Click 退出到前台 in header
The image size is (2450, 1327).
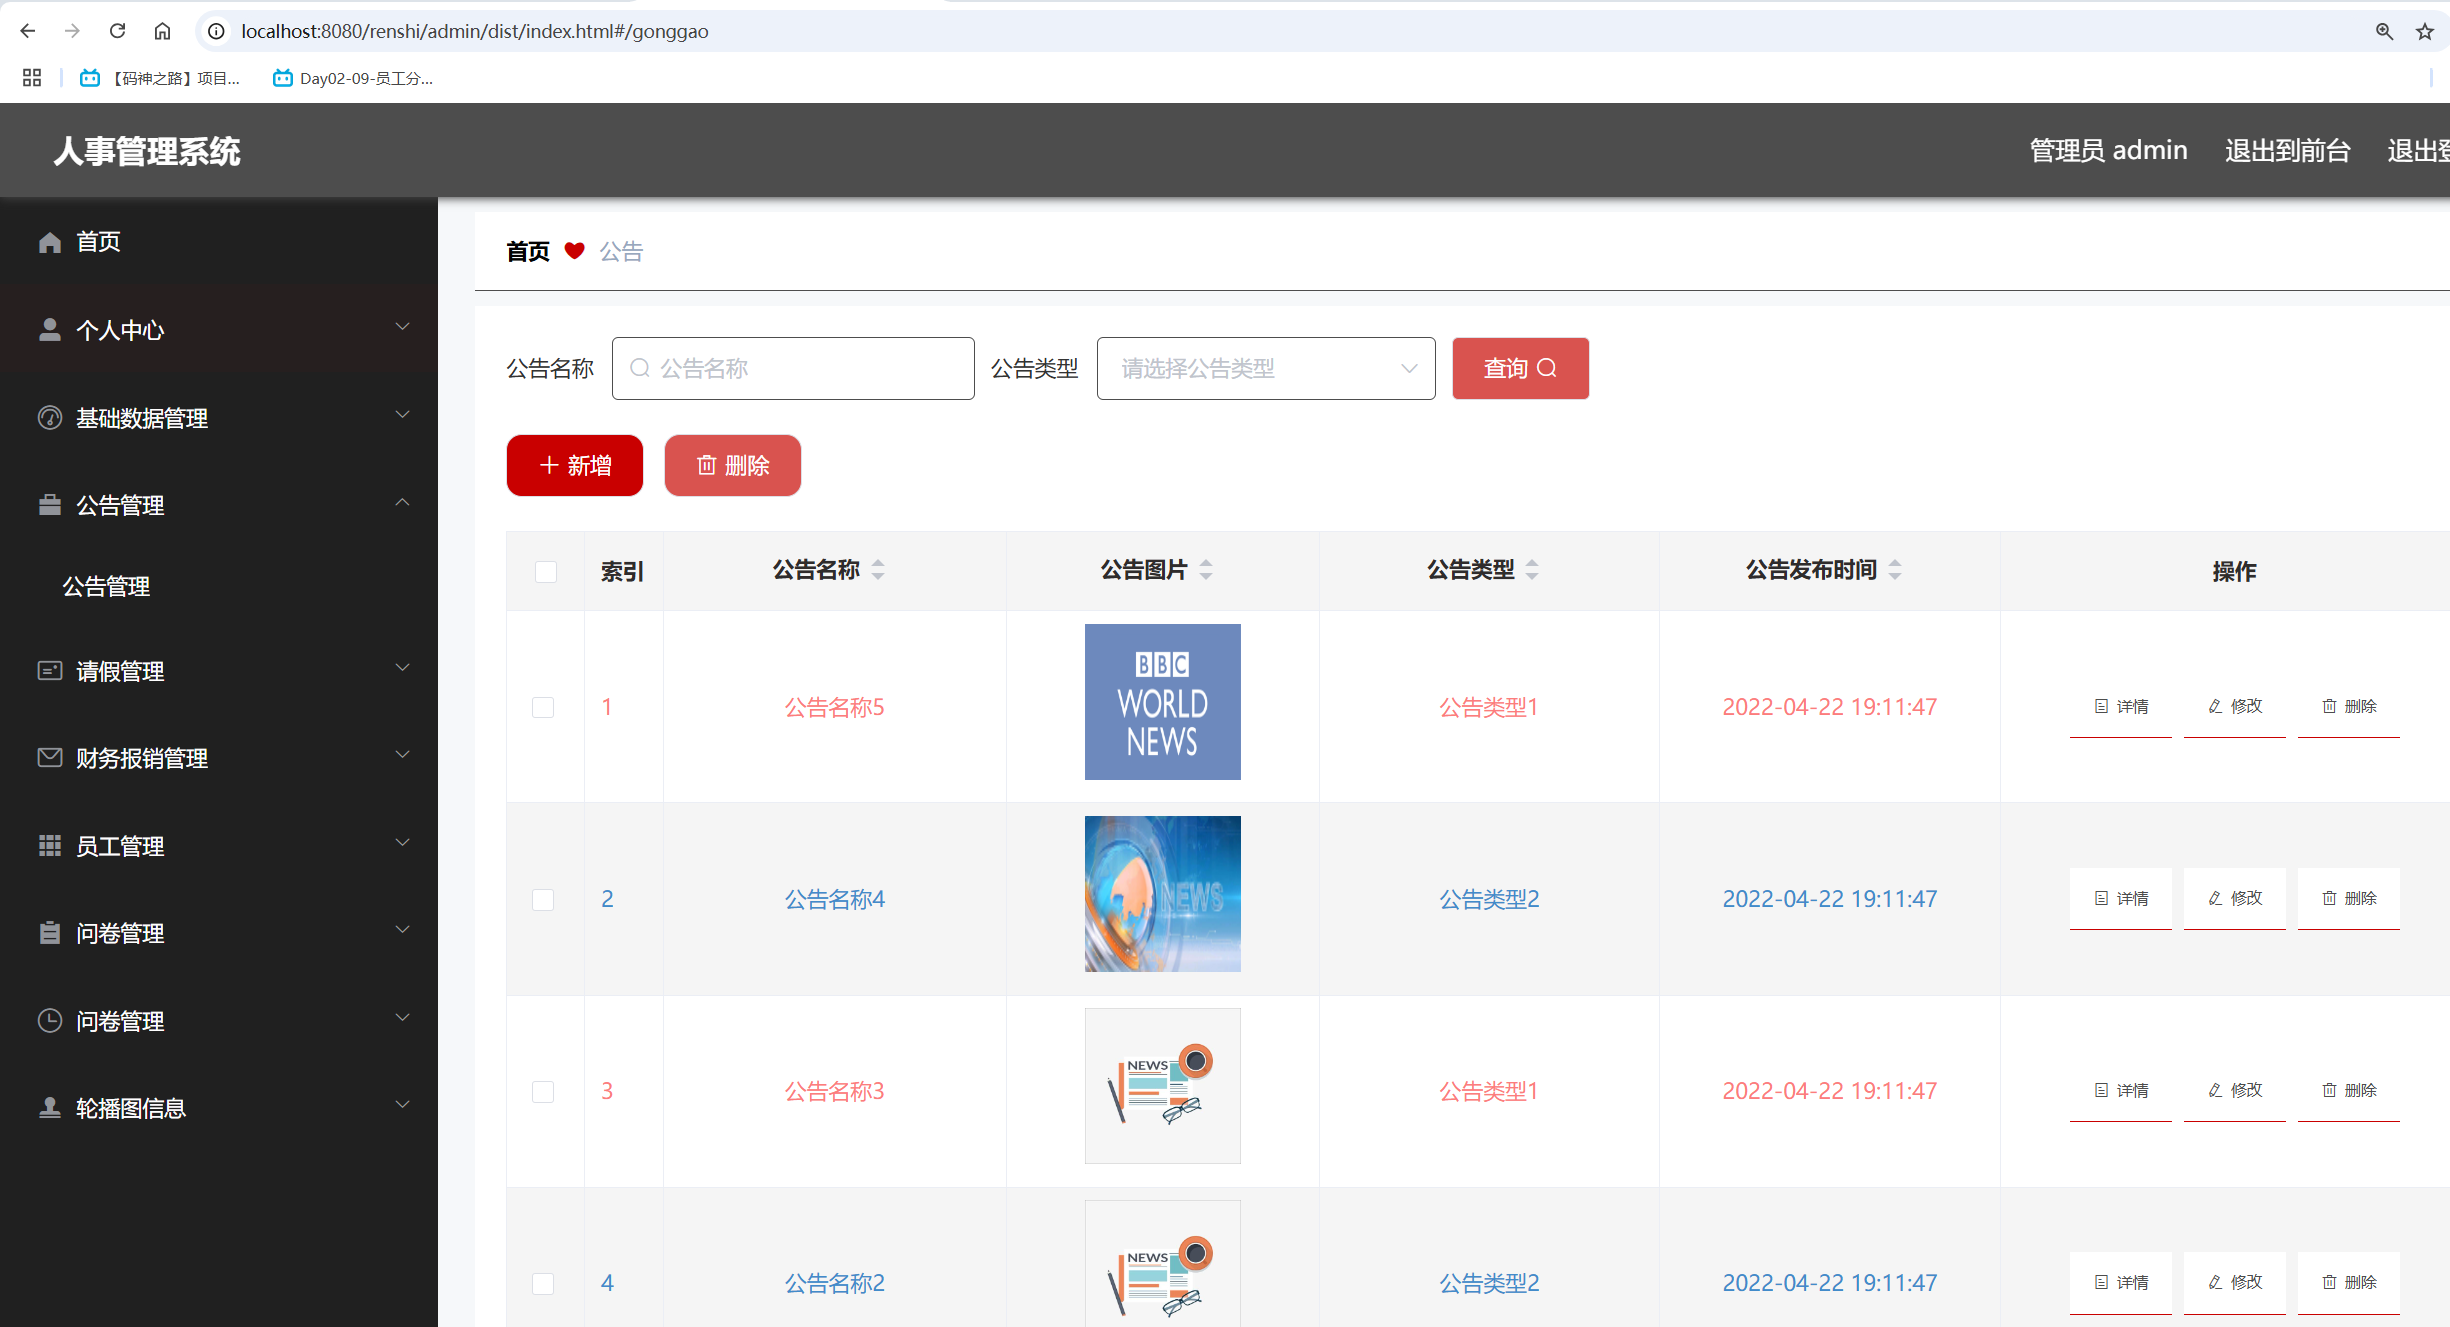2288,151
